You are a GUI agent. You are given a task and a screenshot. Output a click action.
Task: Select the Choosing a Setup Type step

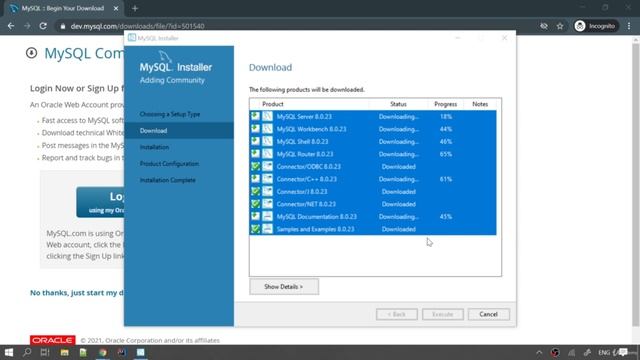[170, 114]
